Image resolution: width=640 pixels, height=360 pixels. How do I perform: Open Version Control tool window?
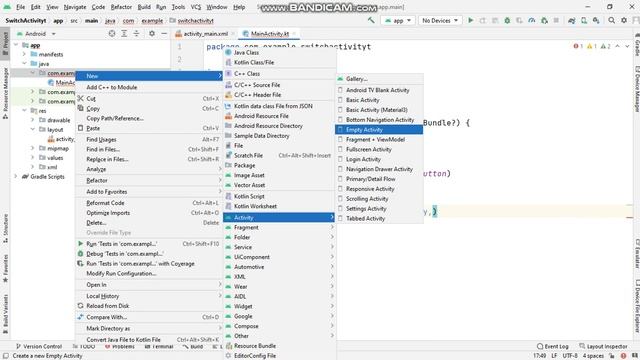coord(39,346)
